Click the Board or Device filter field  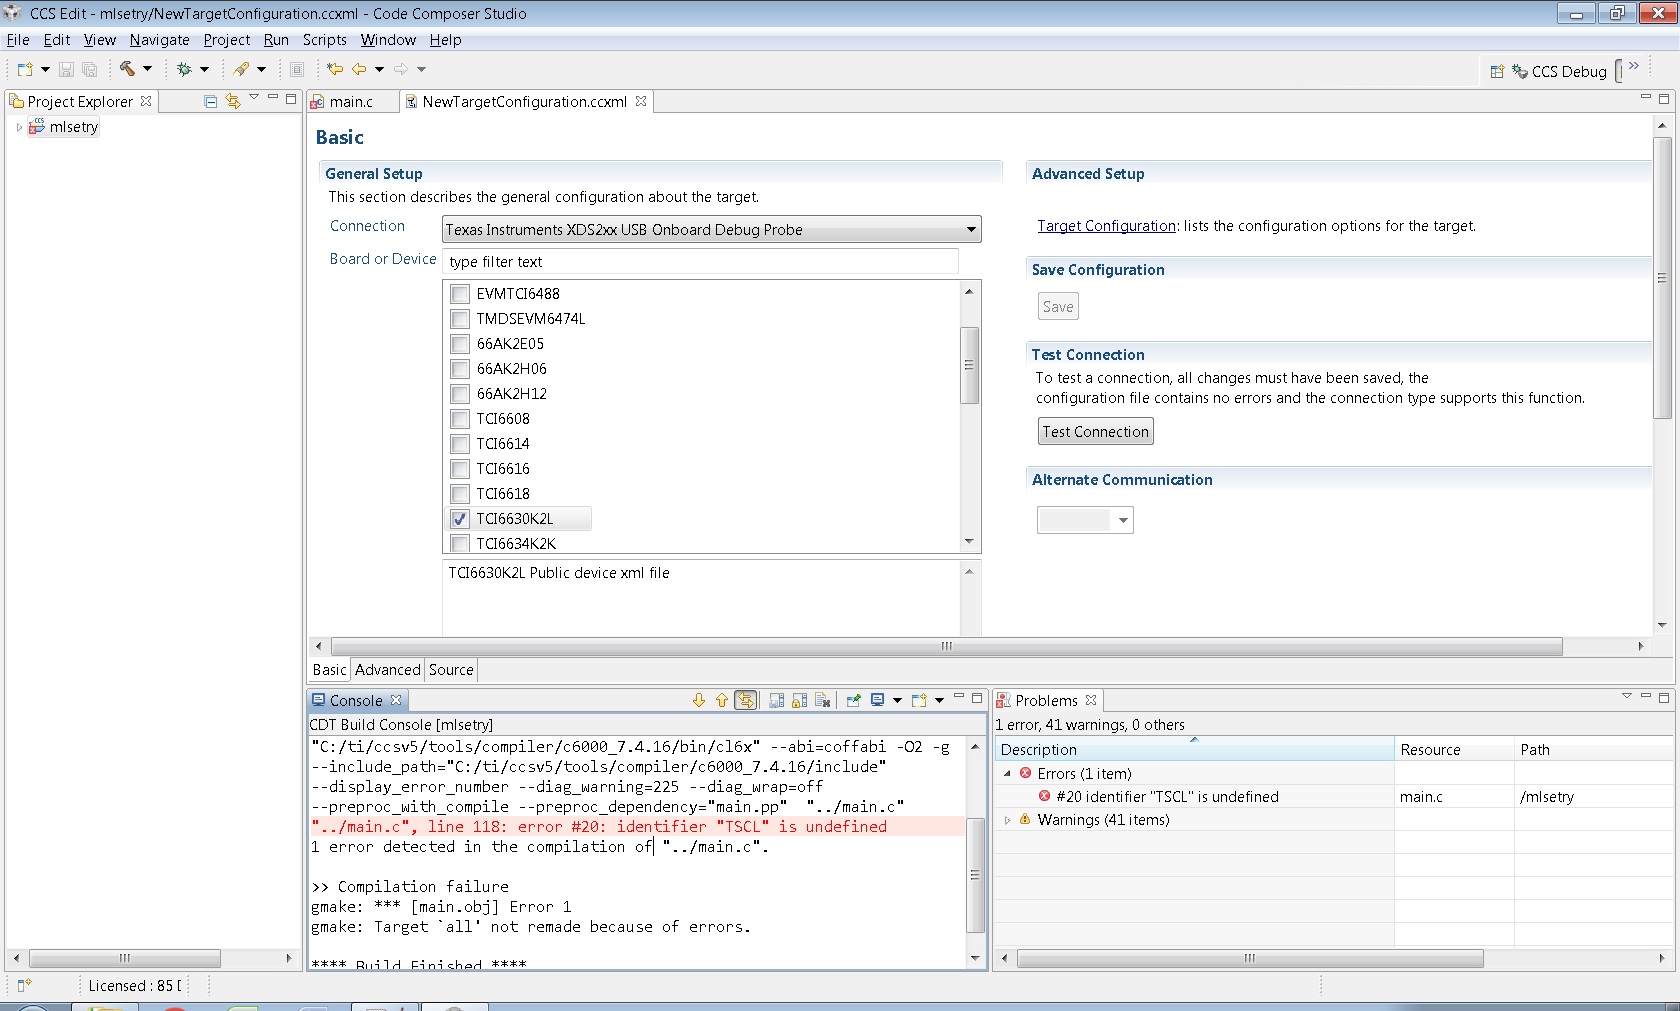(x=700, y=262)
